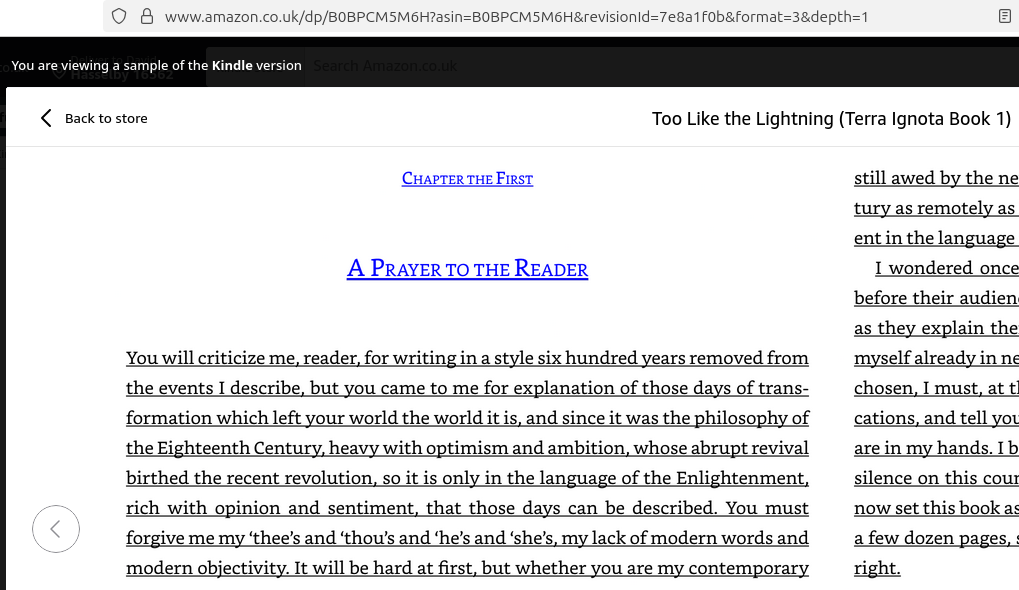The height and width of the screenshot is (590, 1019).
Task: Follow the "A Prayer to the Reader" heading link
Action: click(467, 268)
